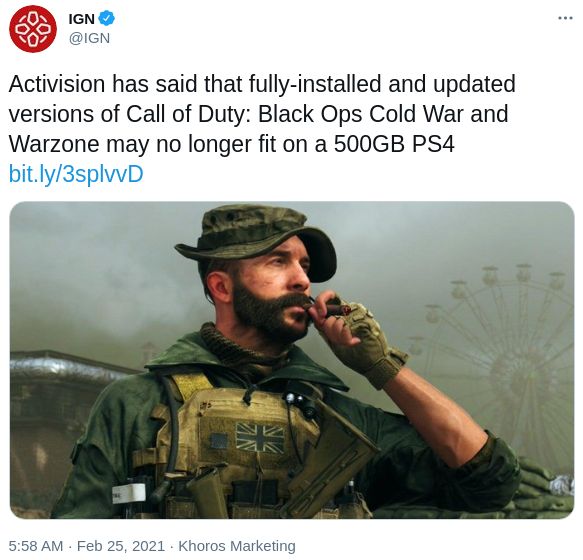Select the Feb 25, 2021 date

click(x=120, y=546)
